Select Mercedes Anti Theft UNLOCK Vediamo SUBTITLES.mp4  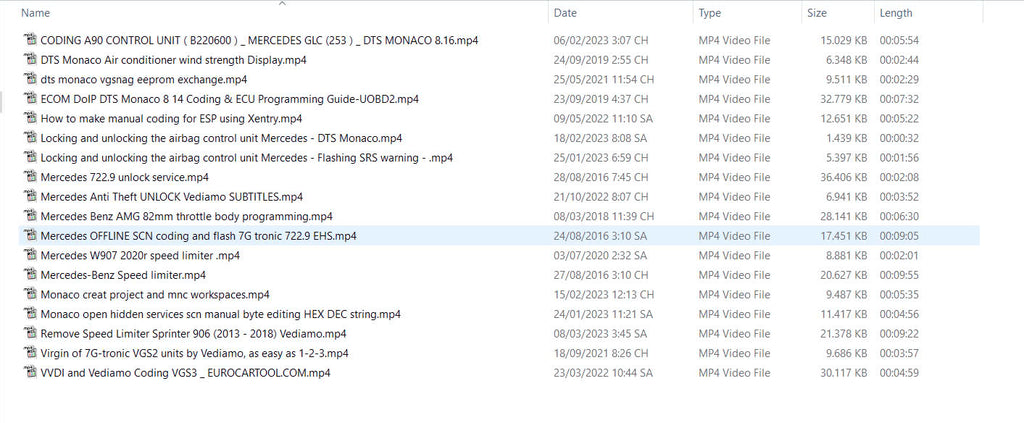(172, 196)
